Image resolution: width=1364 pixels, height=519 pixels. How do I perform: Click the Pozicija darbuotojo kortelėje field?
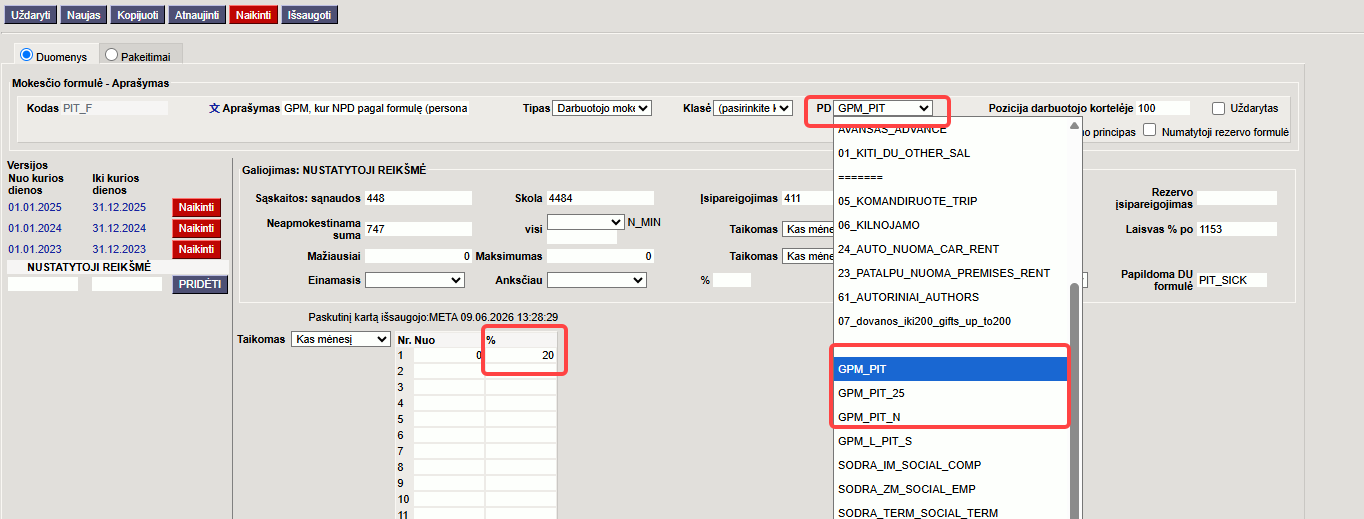coord(1164,108)
